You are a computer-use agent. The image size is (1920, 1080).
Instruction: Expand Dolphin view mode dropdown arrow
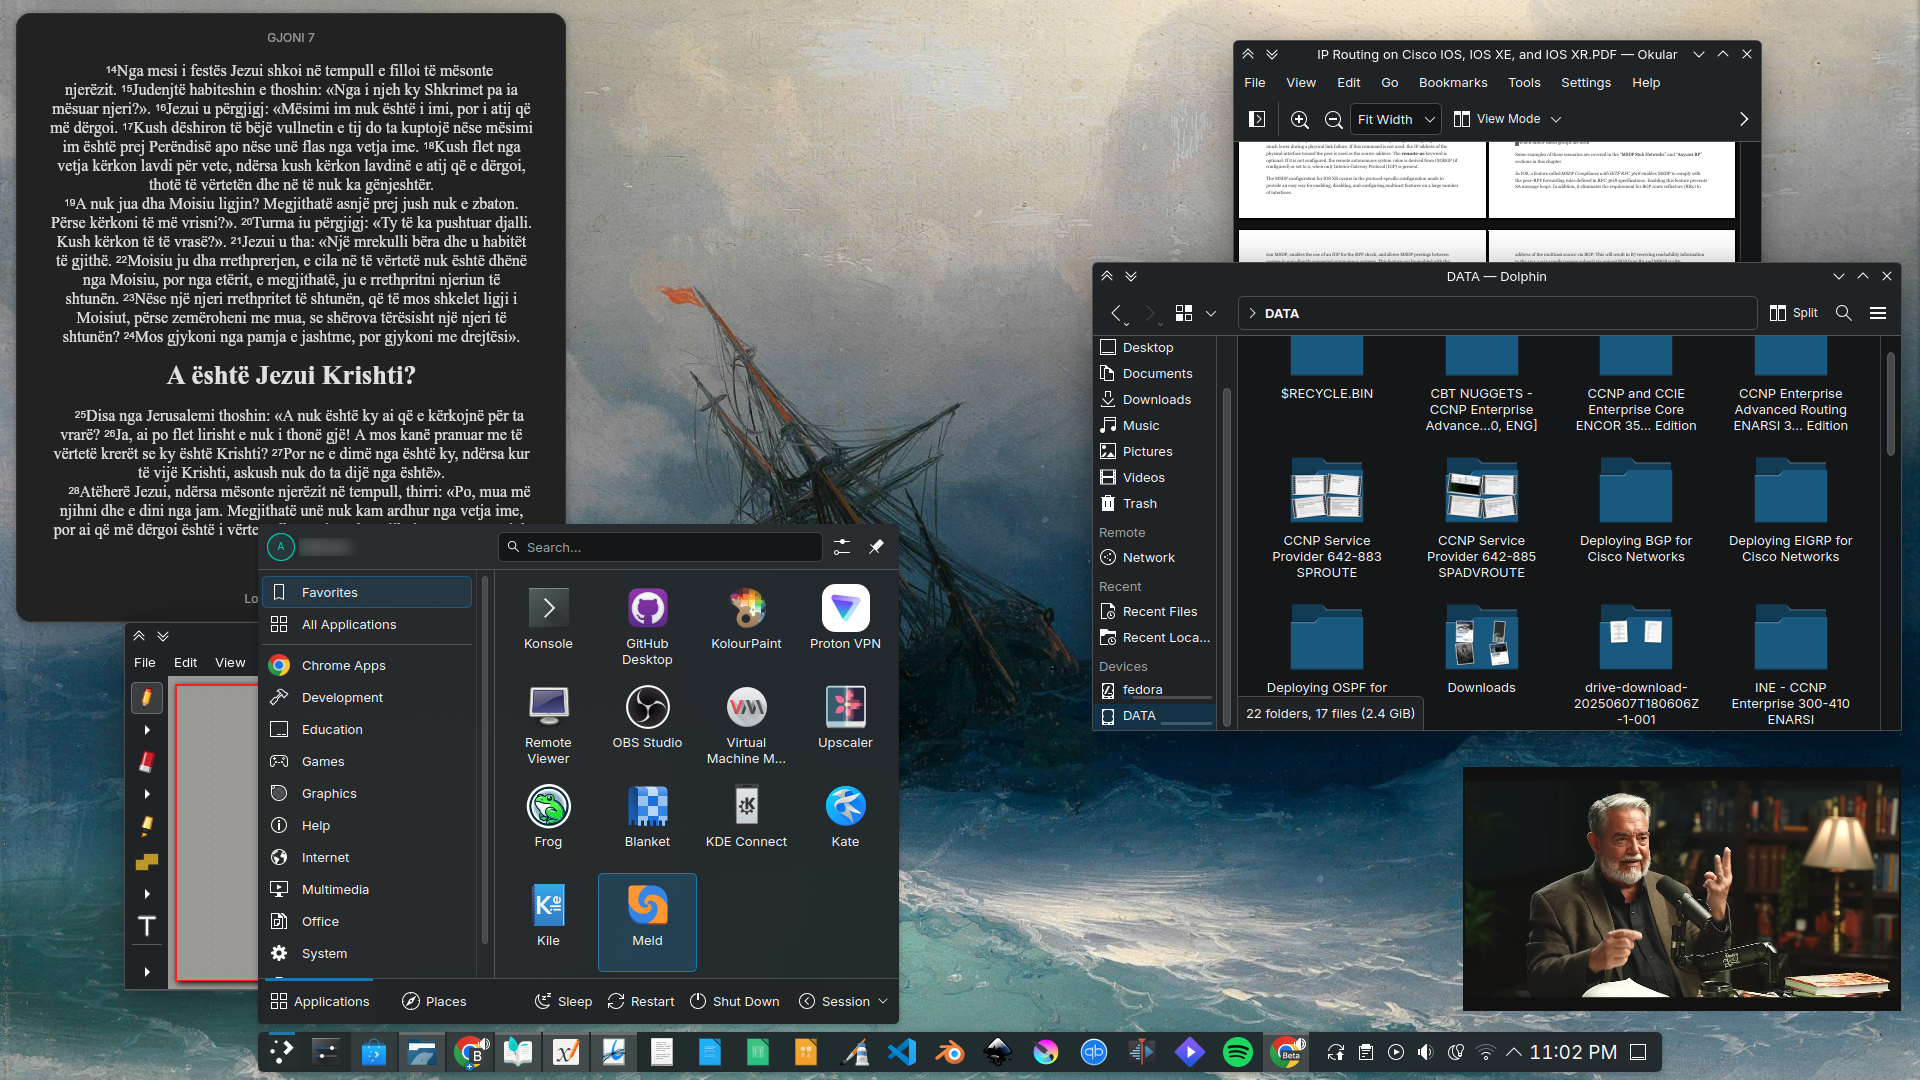(x=1211, y=313)
